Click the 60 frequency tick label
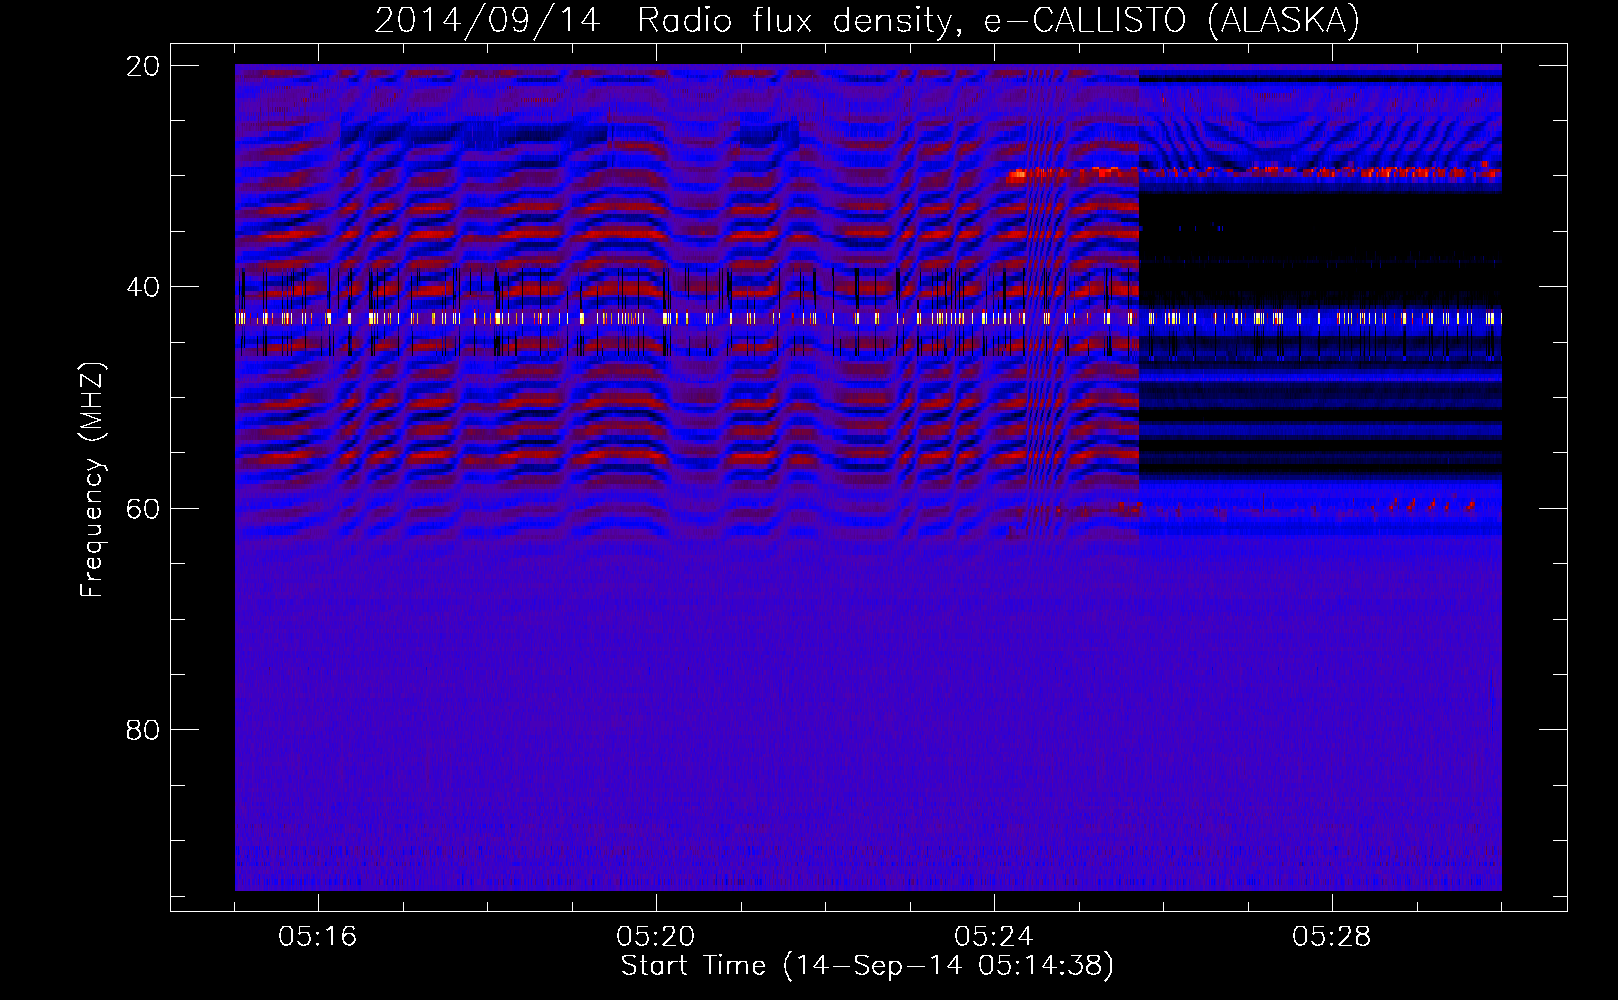 (143, 509)
